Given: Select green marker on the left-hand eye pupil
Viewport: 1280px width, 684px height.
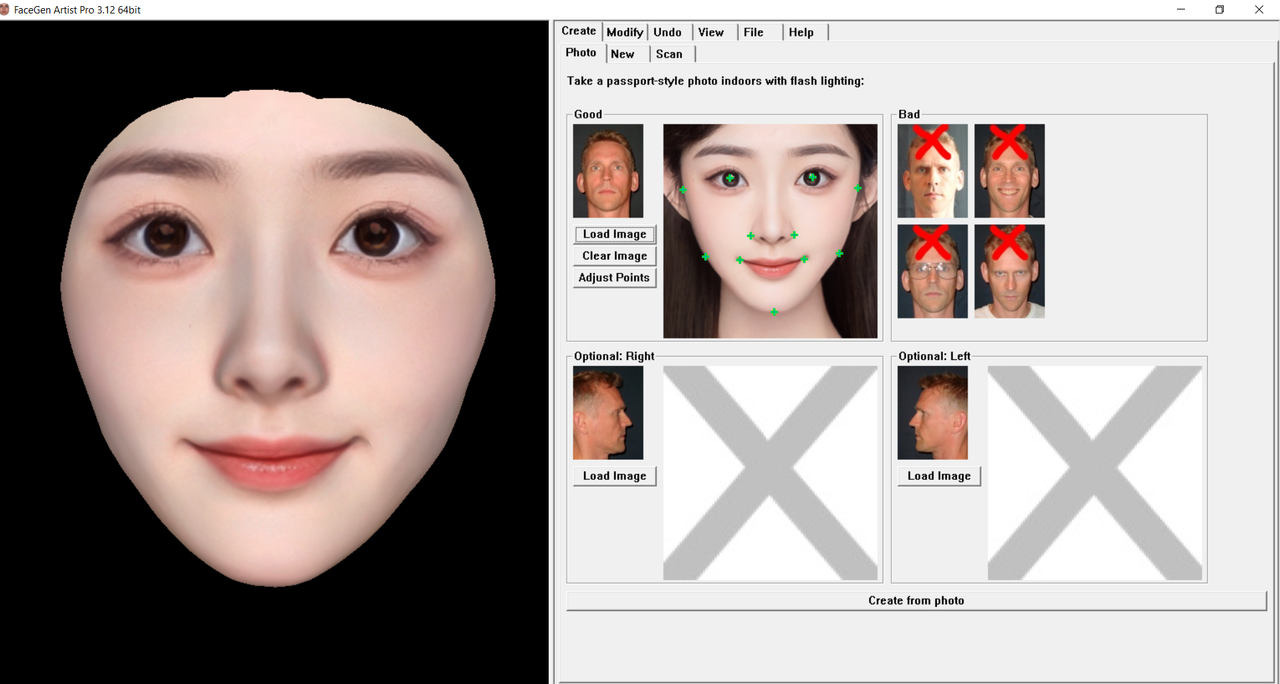Looking at the screenshot, I should [730, 178].
